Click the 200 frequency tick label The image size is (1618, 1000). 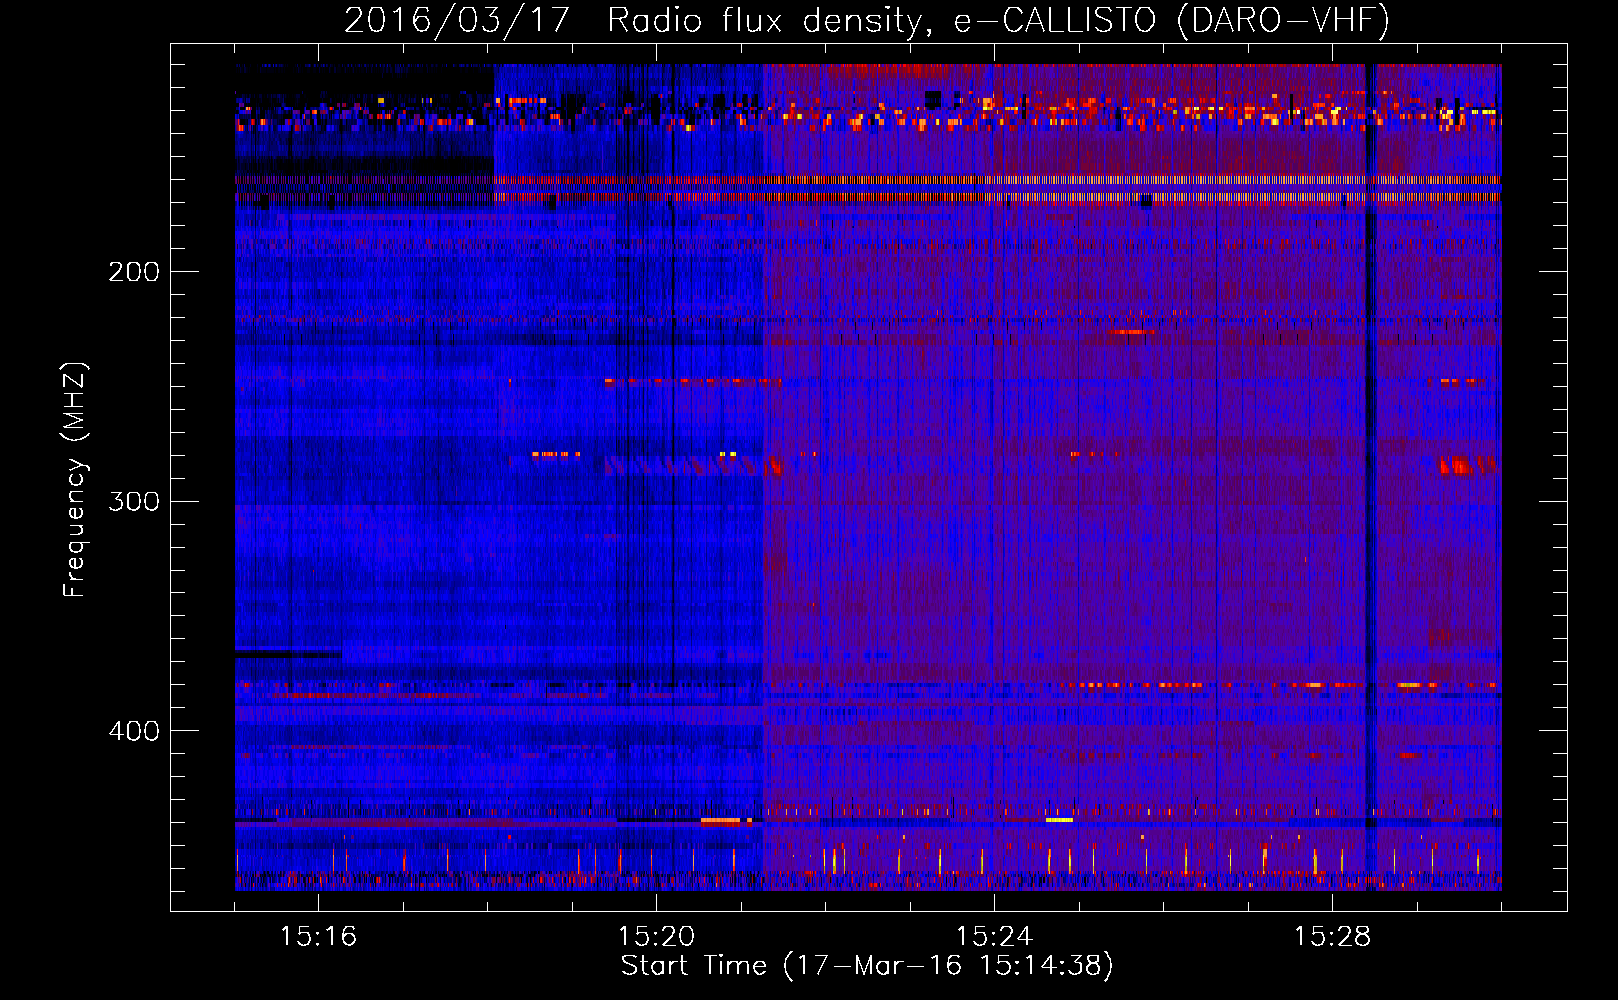134,272
